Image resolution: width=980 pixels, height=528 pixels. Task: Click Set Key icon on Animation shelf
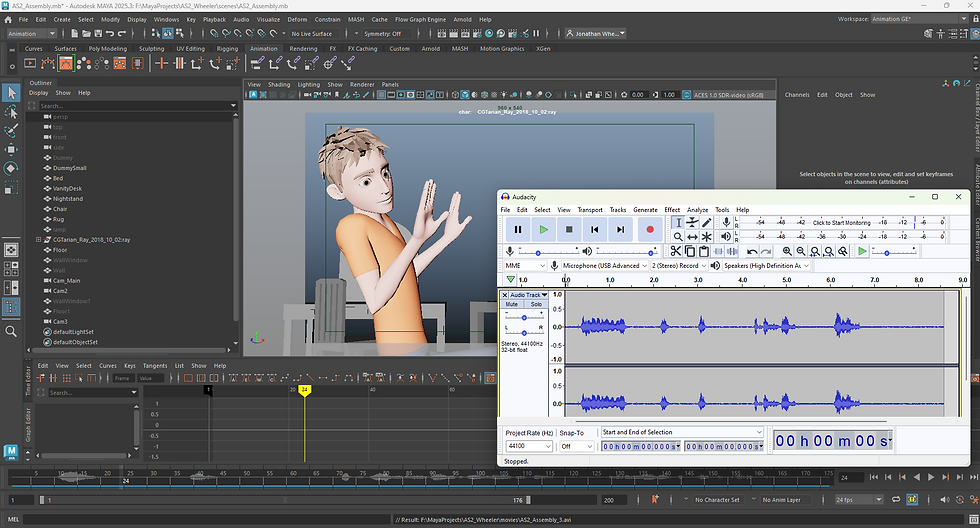[161, 63]
